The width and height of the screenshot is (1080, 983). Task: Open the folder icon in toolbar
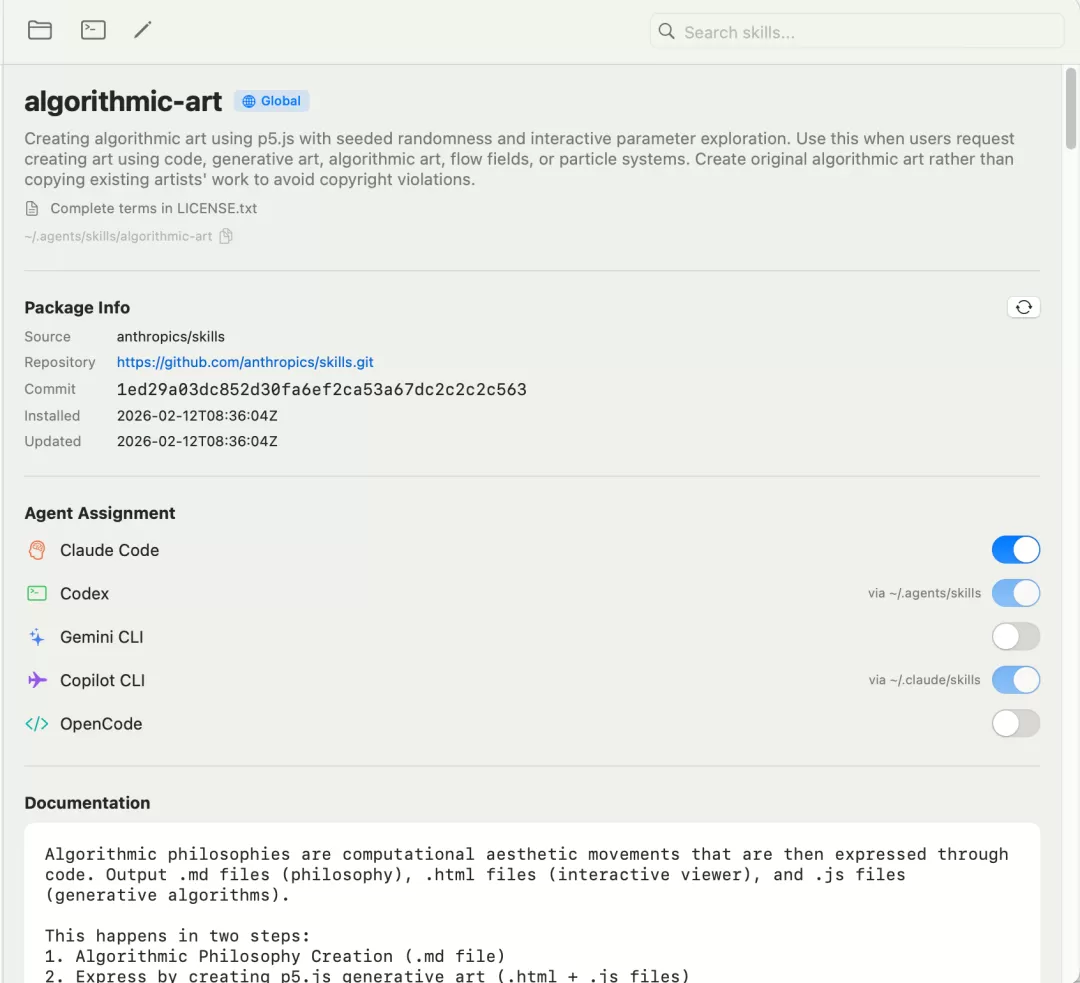(40, 30)
